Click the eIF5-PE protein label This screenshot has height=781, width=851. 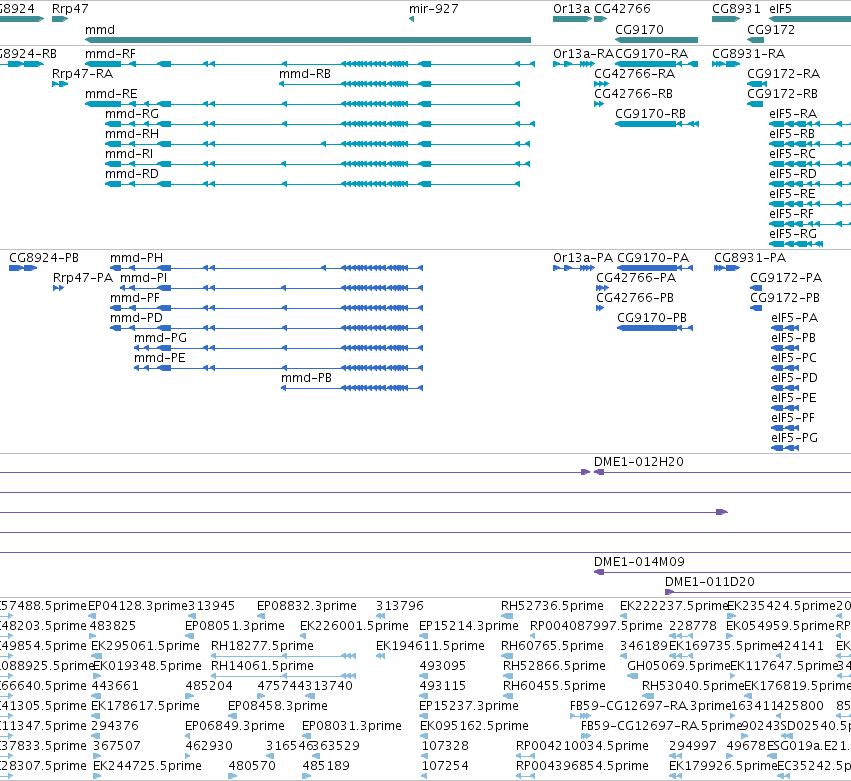click(794, 398)
